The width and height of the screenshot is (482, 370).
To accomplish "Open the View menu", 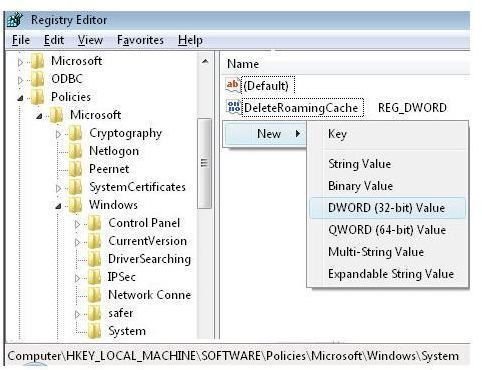I will point(90,40).
